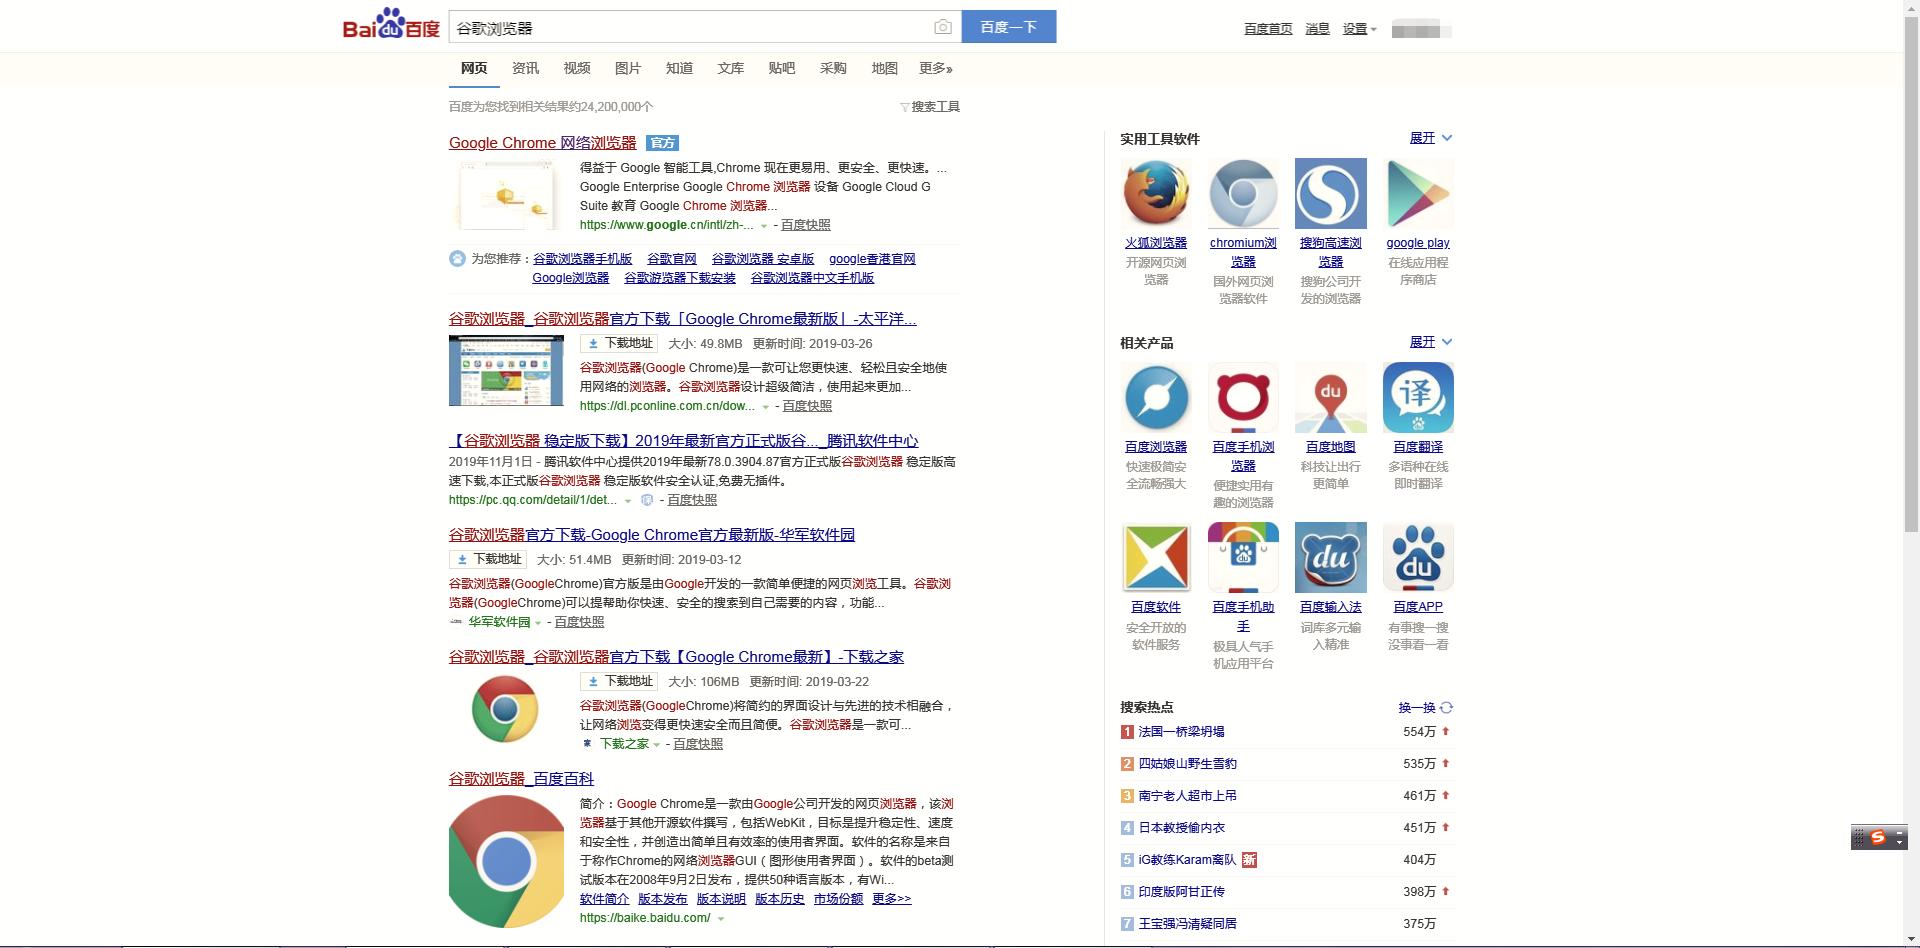Click the 百度浏览器 icon in related products
This screenshot has height=948, width=1920.
1157,397
